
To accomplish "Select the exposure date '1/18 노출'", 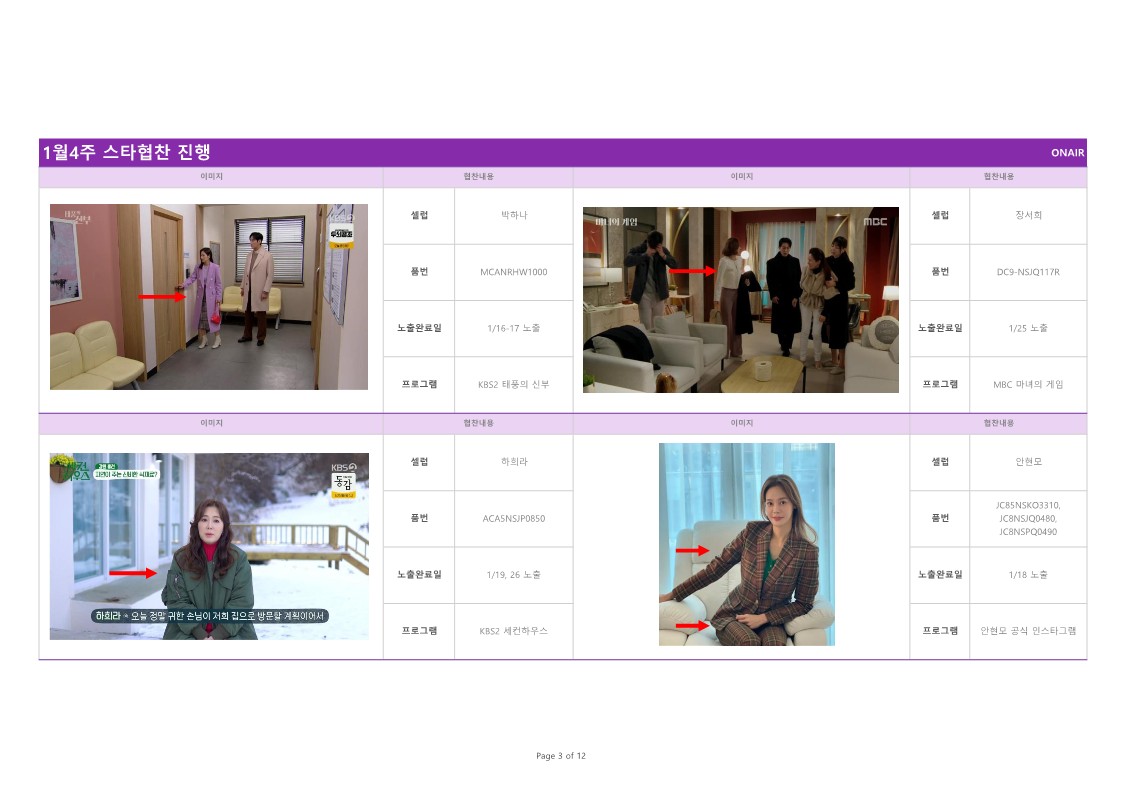I will click(1028, 574).
